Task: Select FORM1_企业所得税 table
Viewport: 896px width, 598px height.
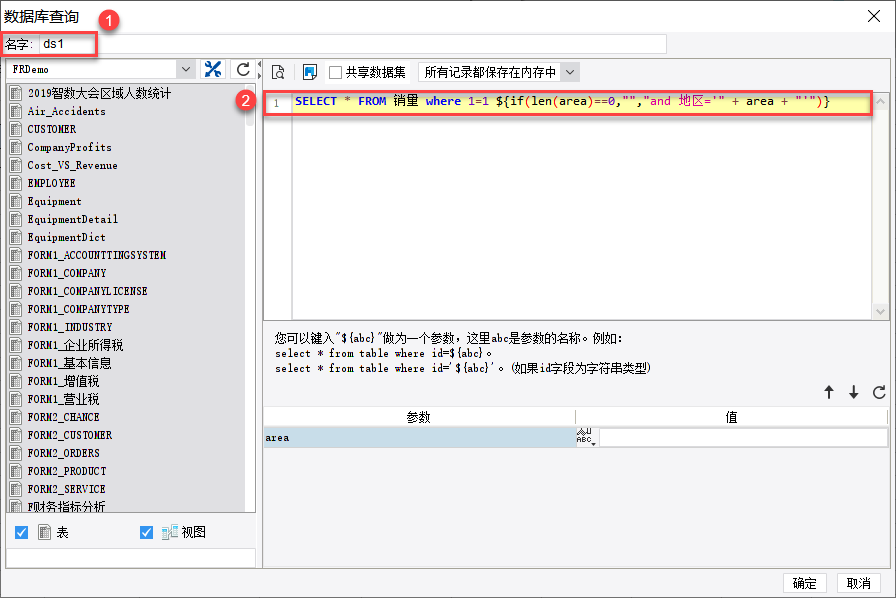Action: (75, 345)
